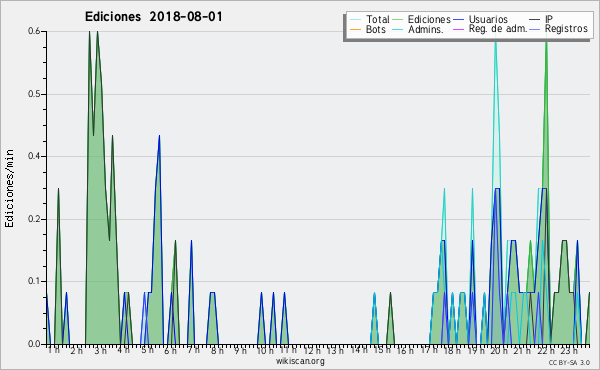Click the dark blue Usuarios line swatch
This screenshot has width=600, height=370.
(x=458, y=20)
